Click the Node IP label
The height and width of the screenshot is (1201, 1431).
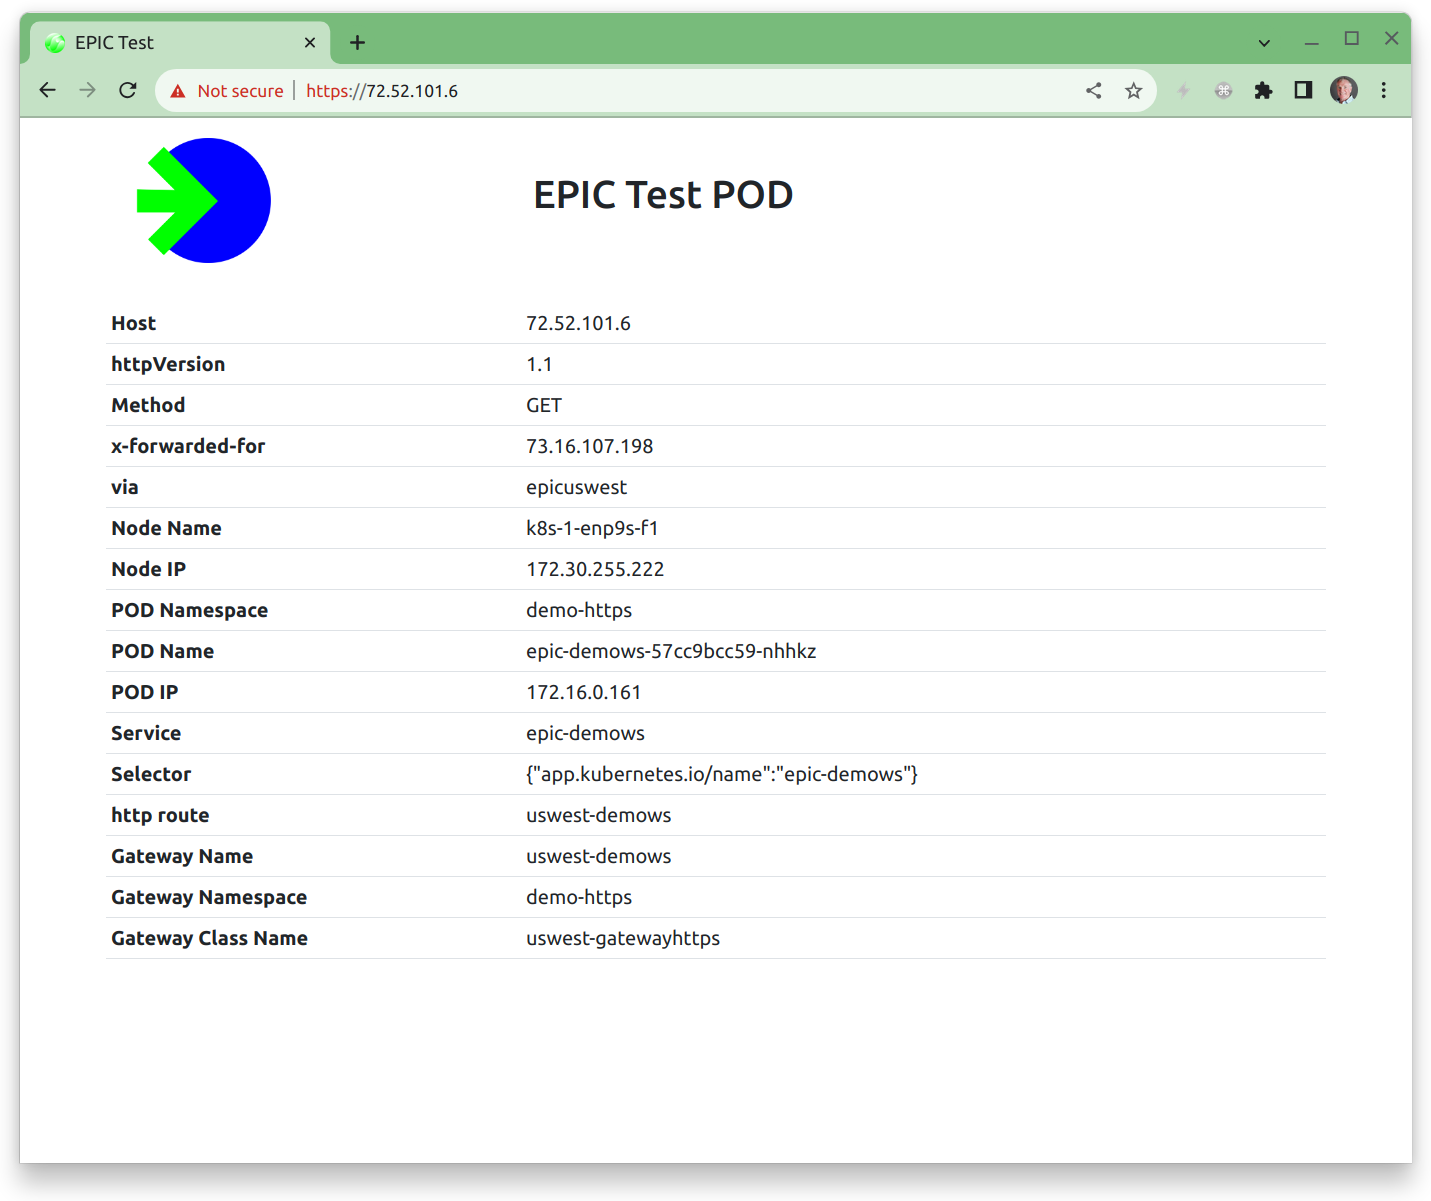point(148,569)
